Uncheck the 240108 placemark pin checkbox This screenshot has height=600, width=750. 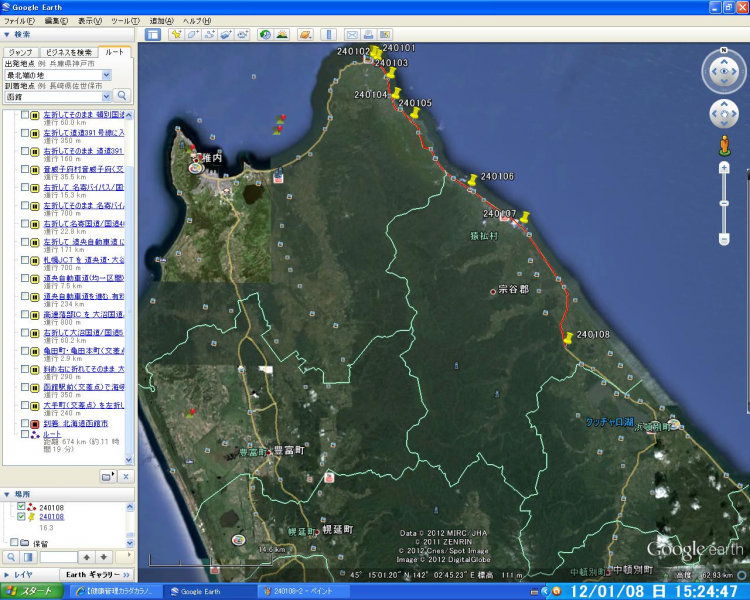(x=21, y=517)
